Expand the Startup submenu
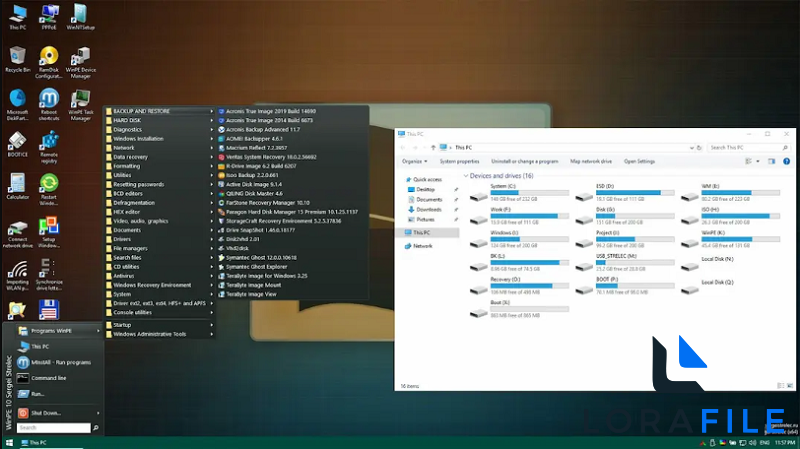The width and height of the screenshot is (800, 449). click(160, 325)
